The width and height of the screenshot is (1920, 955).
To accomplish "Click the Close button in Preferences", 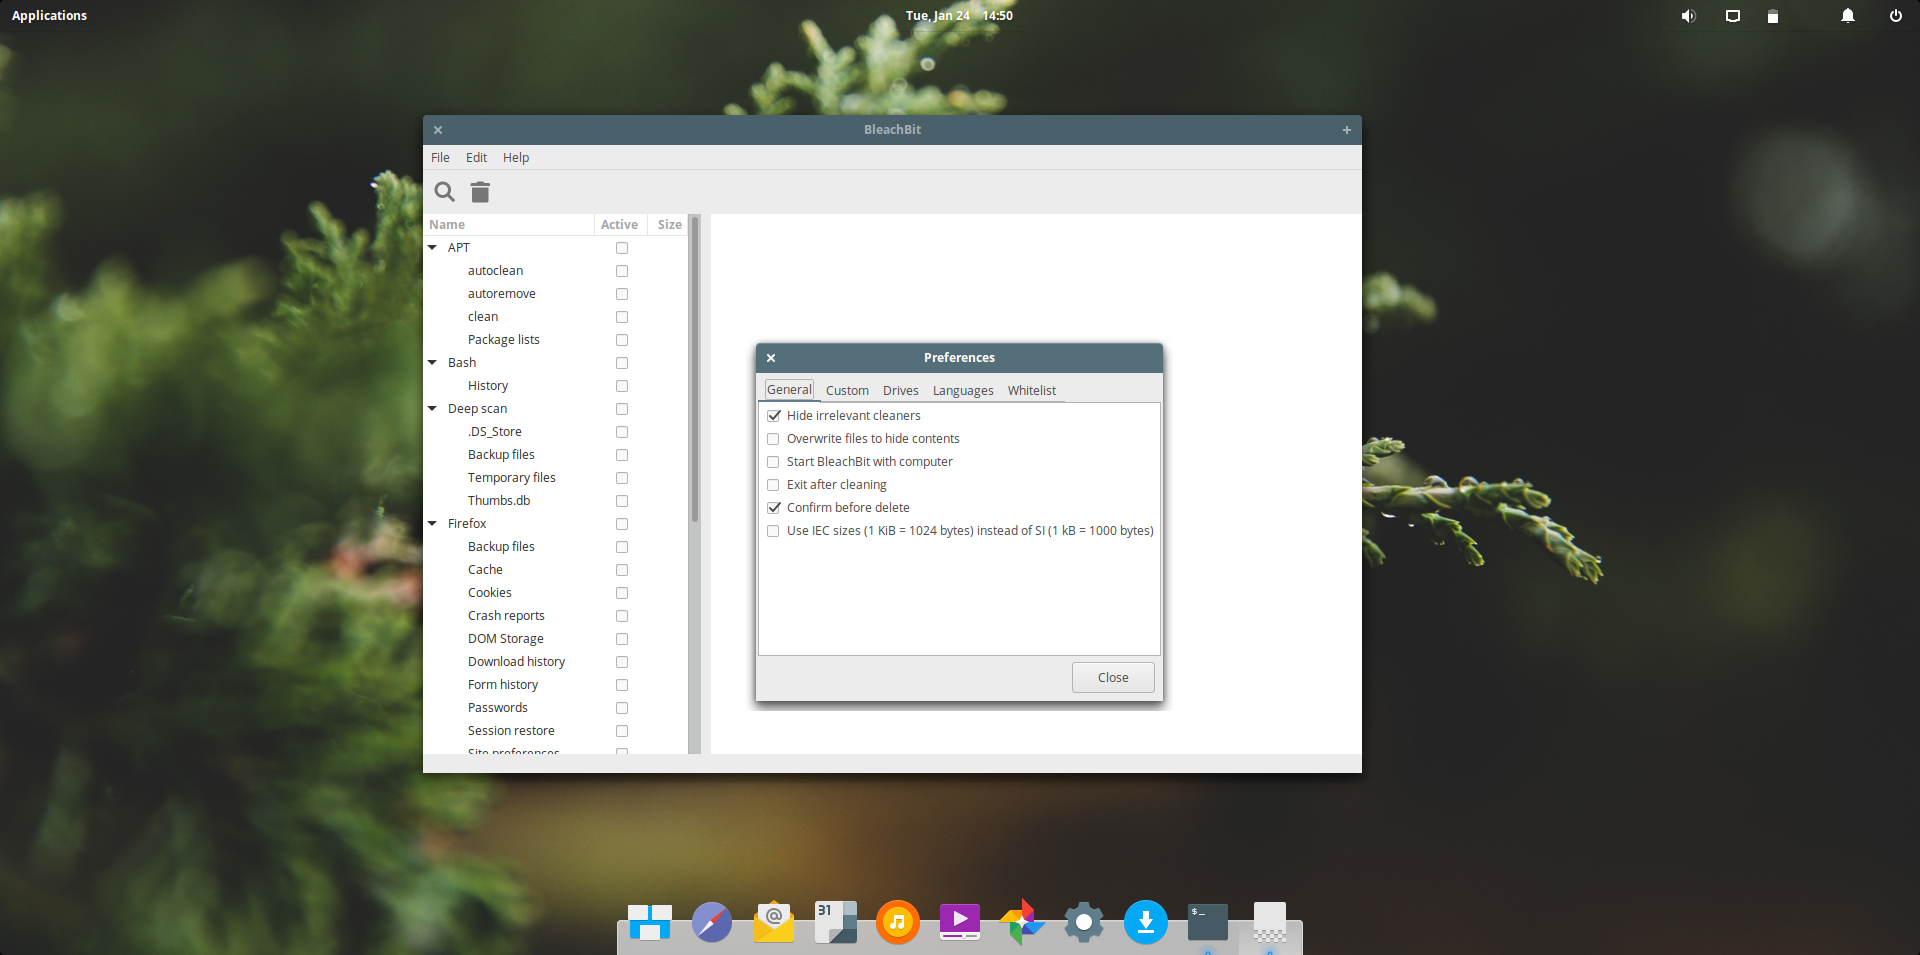I will tap(1113, 678).
